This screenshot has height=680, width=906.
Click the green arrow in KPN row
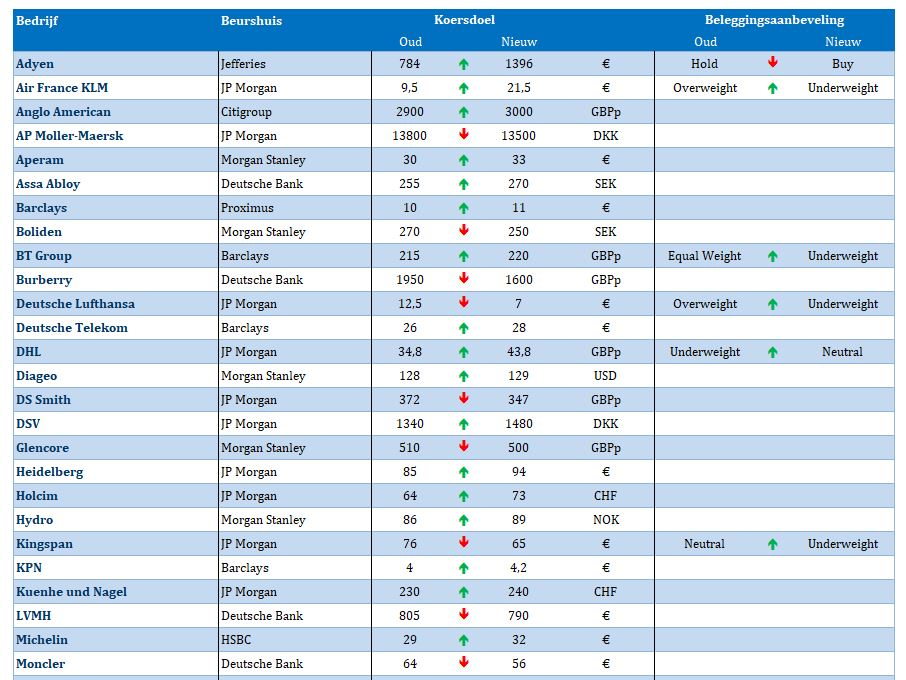pyautogui.click(x=463, y=568)
